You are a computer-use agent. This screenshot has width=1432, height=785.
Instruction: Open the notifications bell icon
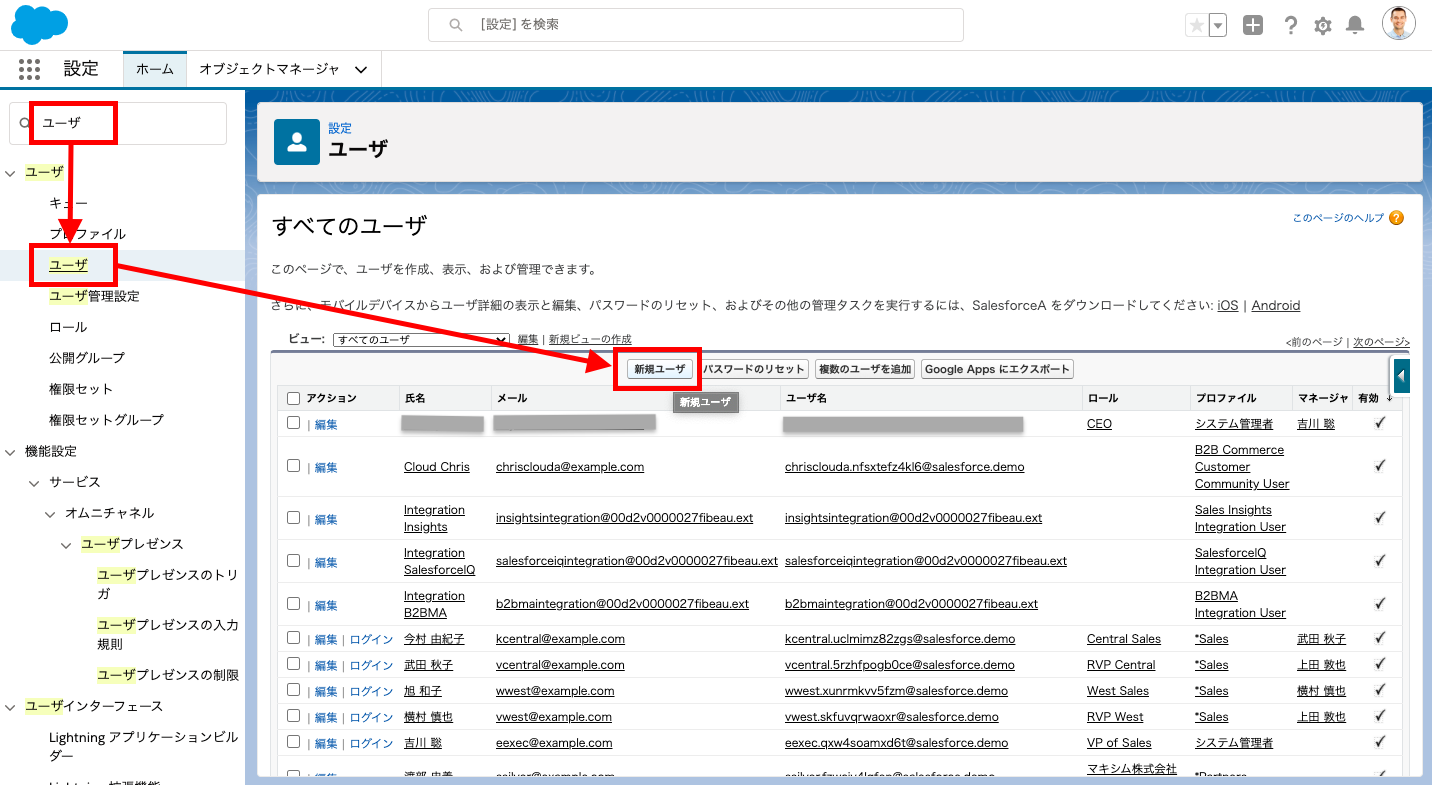(1355, 26)
